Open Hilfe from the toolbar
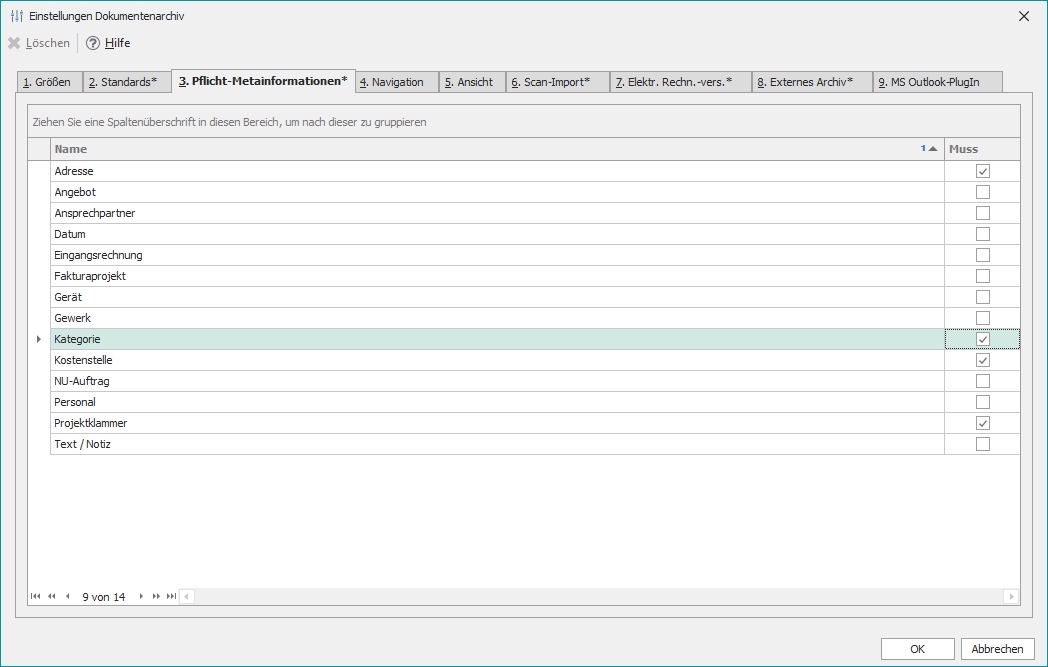Image resolution: width=1048 pixels, height=667 pixels. [108, 43]
